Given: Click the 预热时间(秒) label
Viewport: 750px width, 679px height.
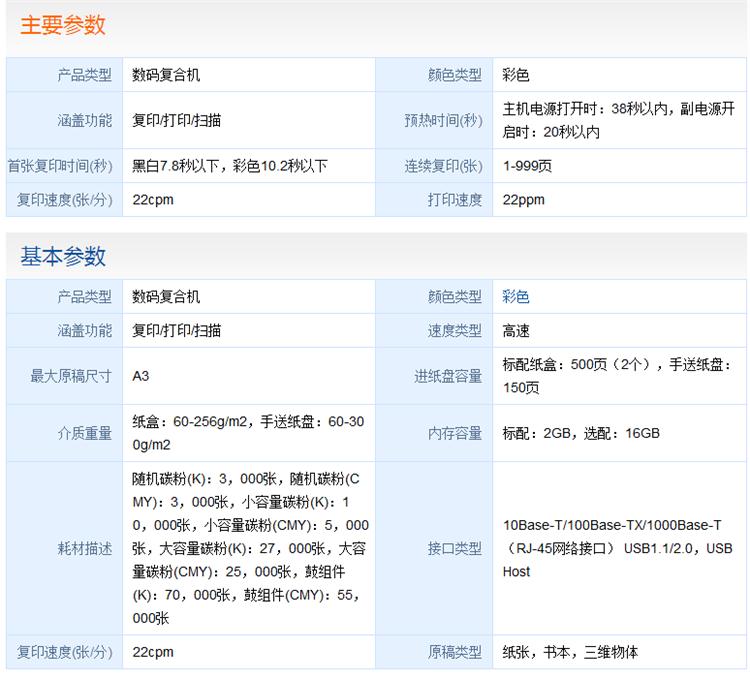Looking at the screenshot, I should [443, 120].
